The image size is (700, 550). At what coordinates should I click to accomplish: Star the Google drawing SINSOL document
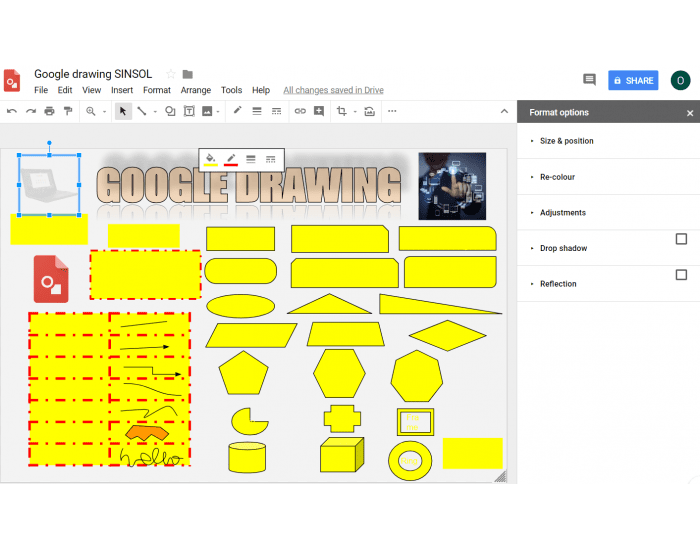point(171,74)
